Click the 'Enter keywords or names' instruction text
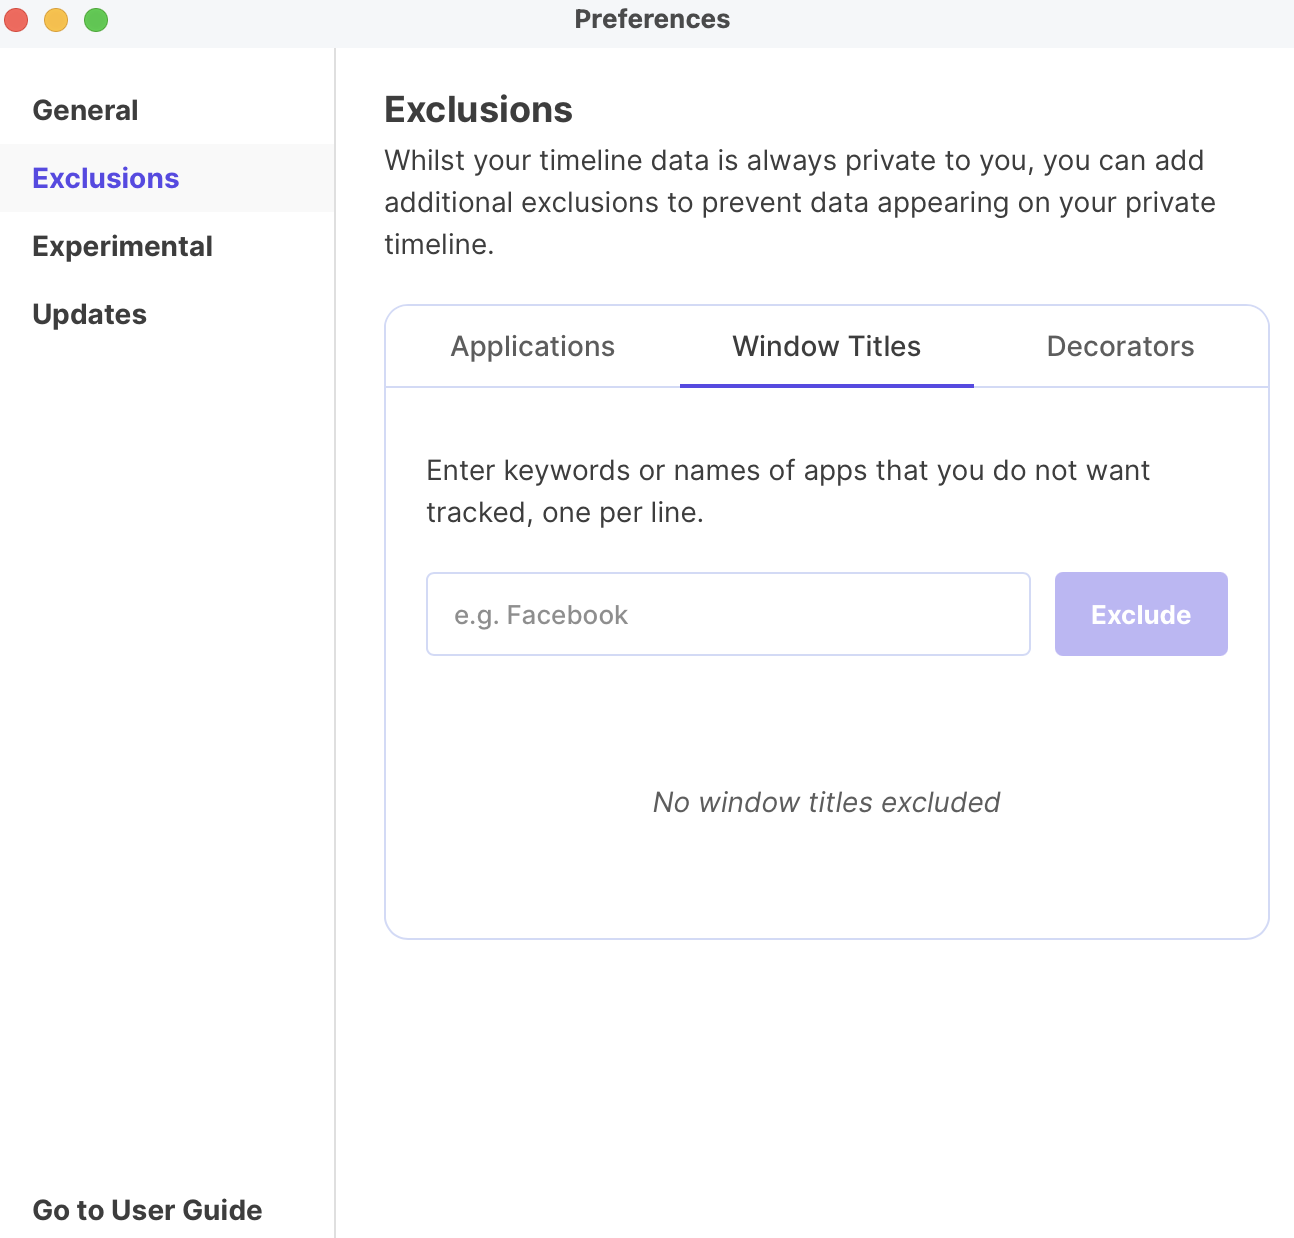1294x1238 pixels. 787,491
